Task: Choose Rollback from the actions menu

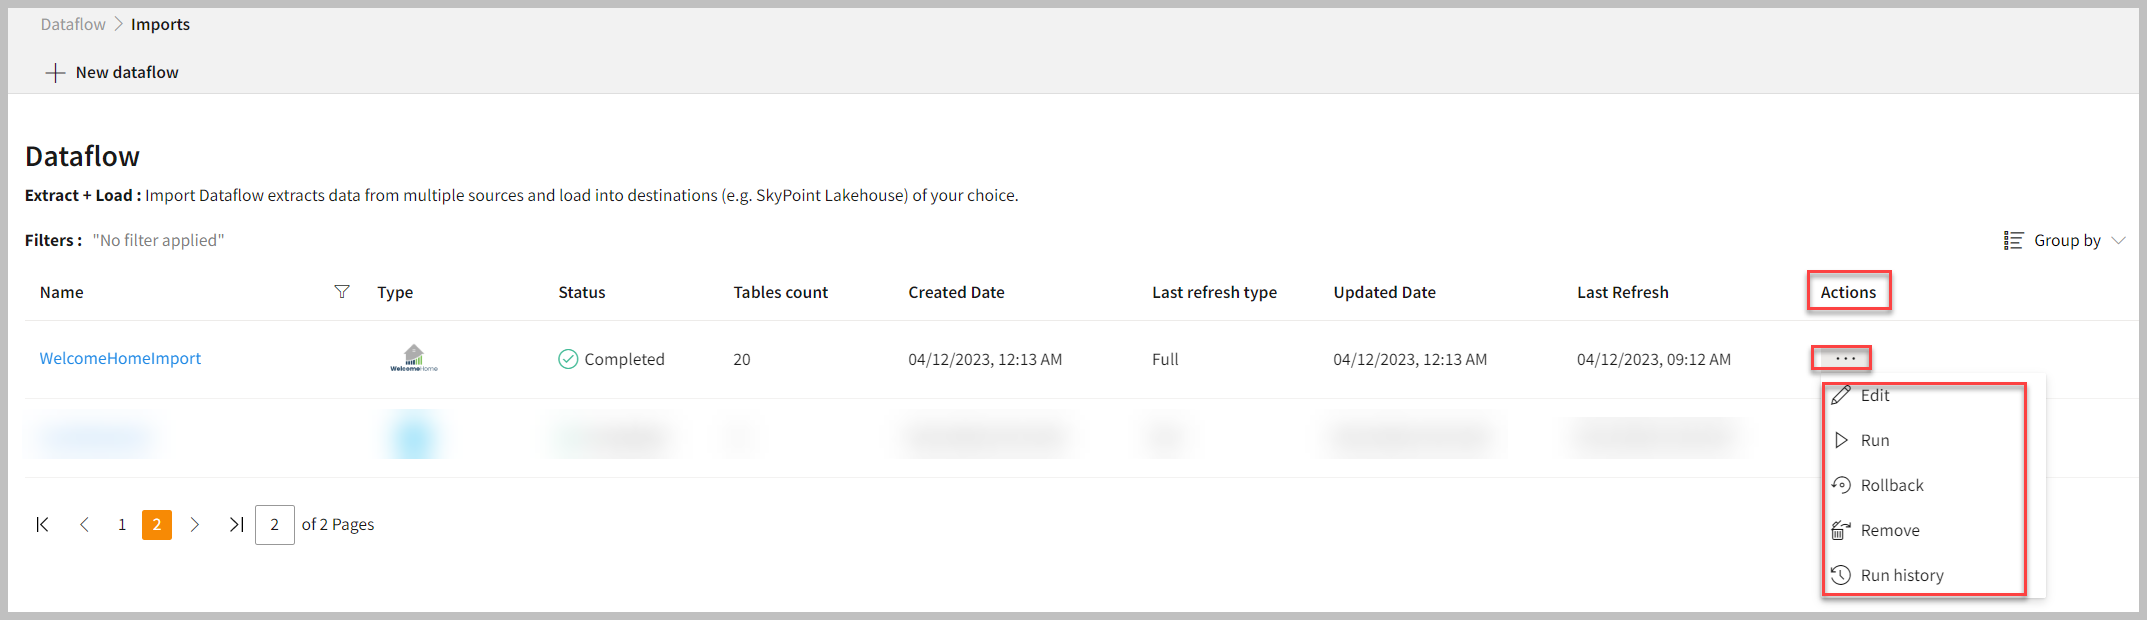Action: [x=1891, y=486]
